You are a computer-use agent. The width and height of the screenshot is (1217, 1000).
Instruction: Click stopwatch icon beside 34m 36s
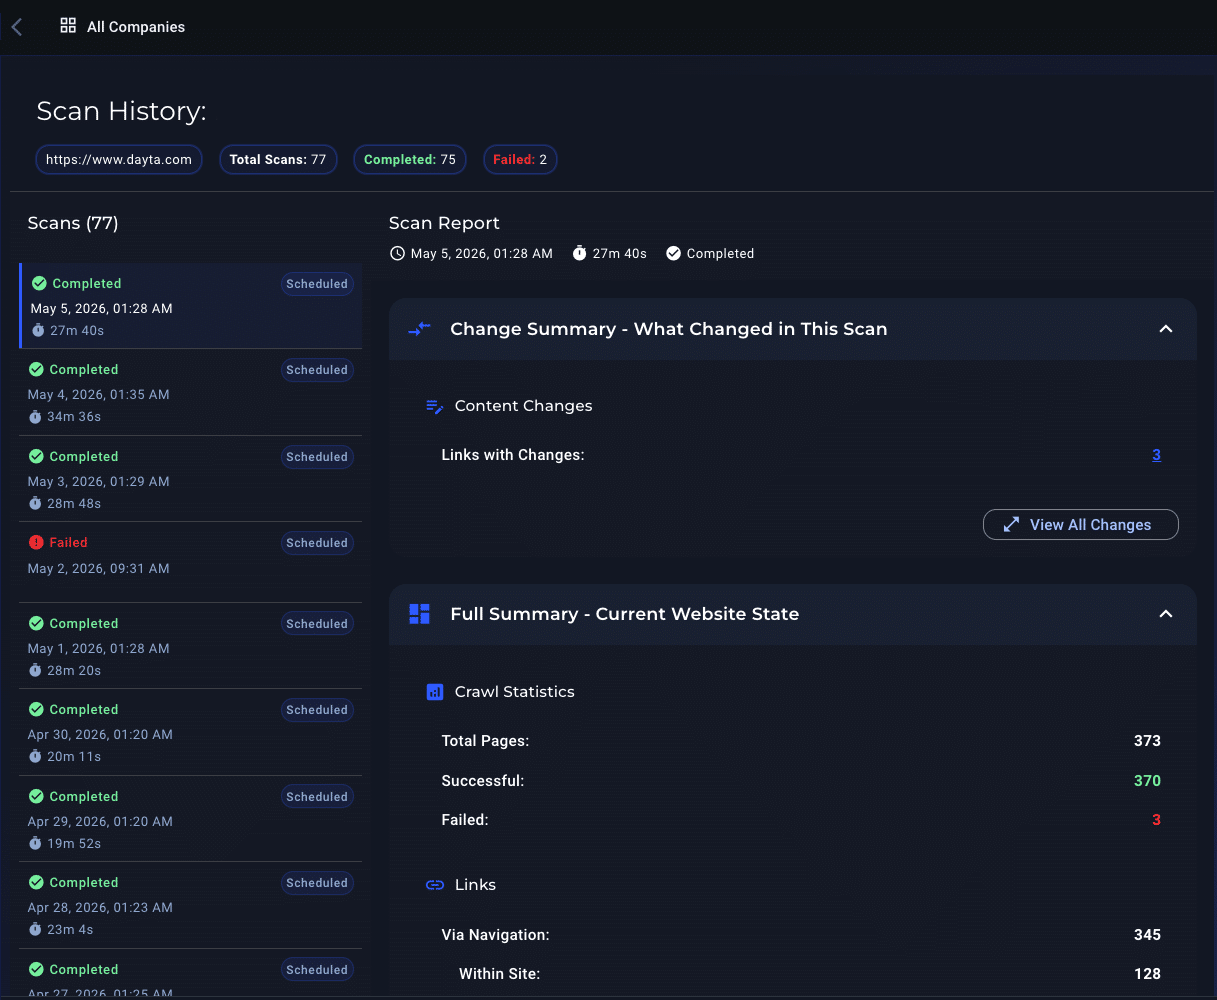pyautogui.click(x=35, y=416)
